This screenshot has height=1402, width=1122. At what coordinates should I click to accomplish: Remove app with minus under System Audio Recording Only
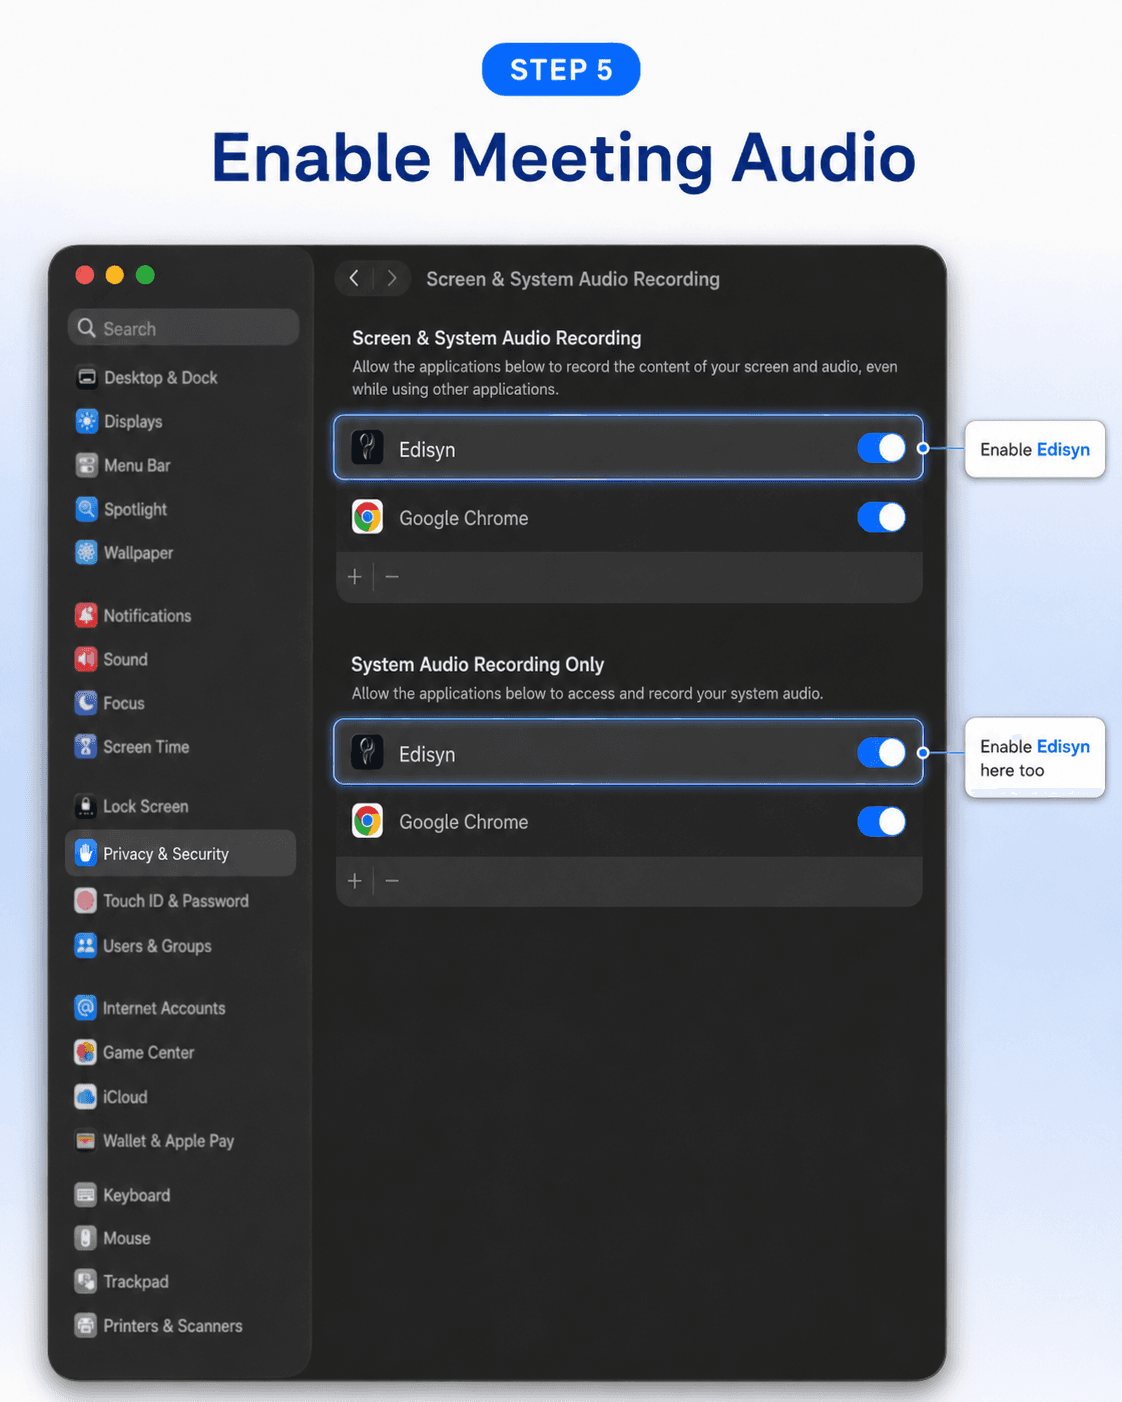tap(392, 881)
